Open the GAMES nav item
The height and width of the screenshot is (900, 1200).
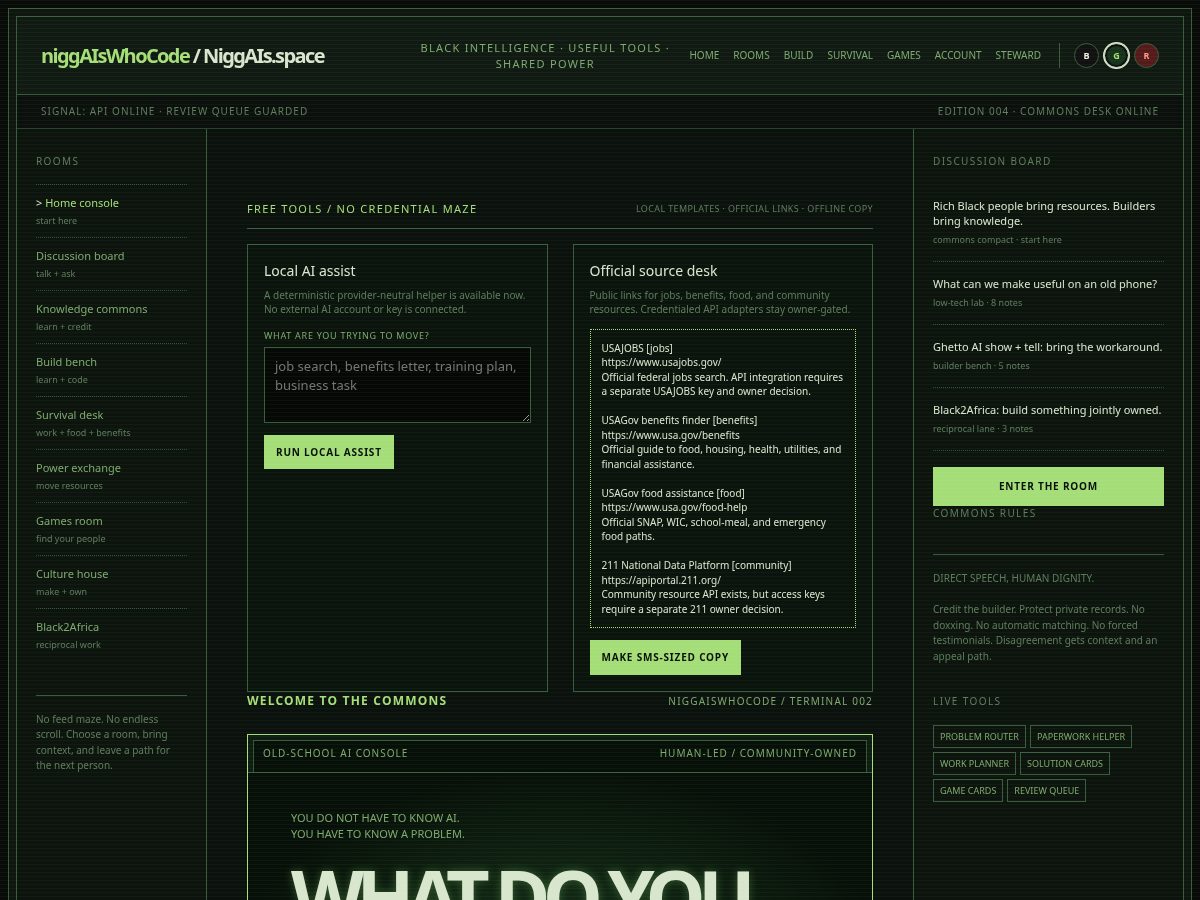click(904, 55)
